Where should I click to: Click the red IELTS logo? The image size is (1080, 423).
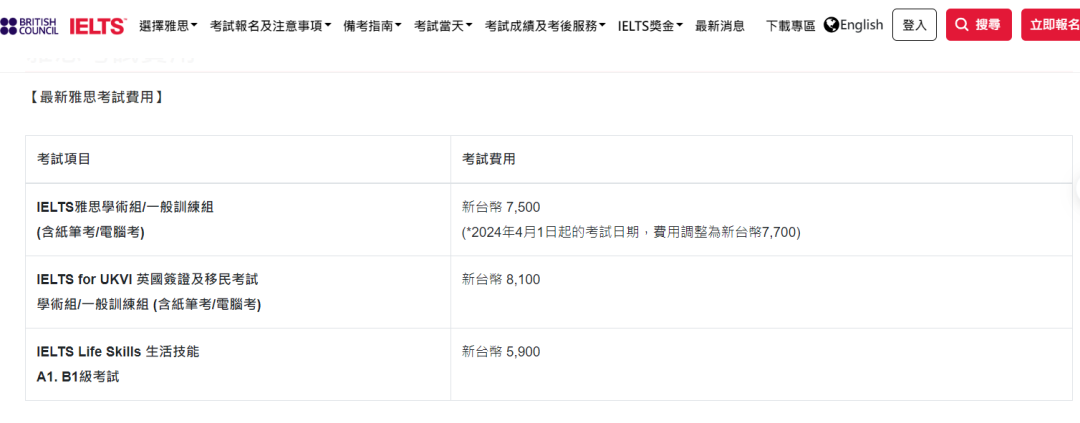click(98, 26)
